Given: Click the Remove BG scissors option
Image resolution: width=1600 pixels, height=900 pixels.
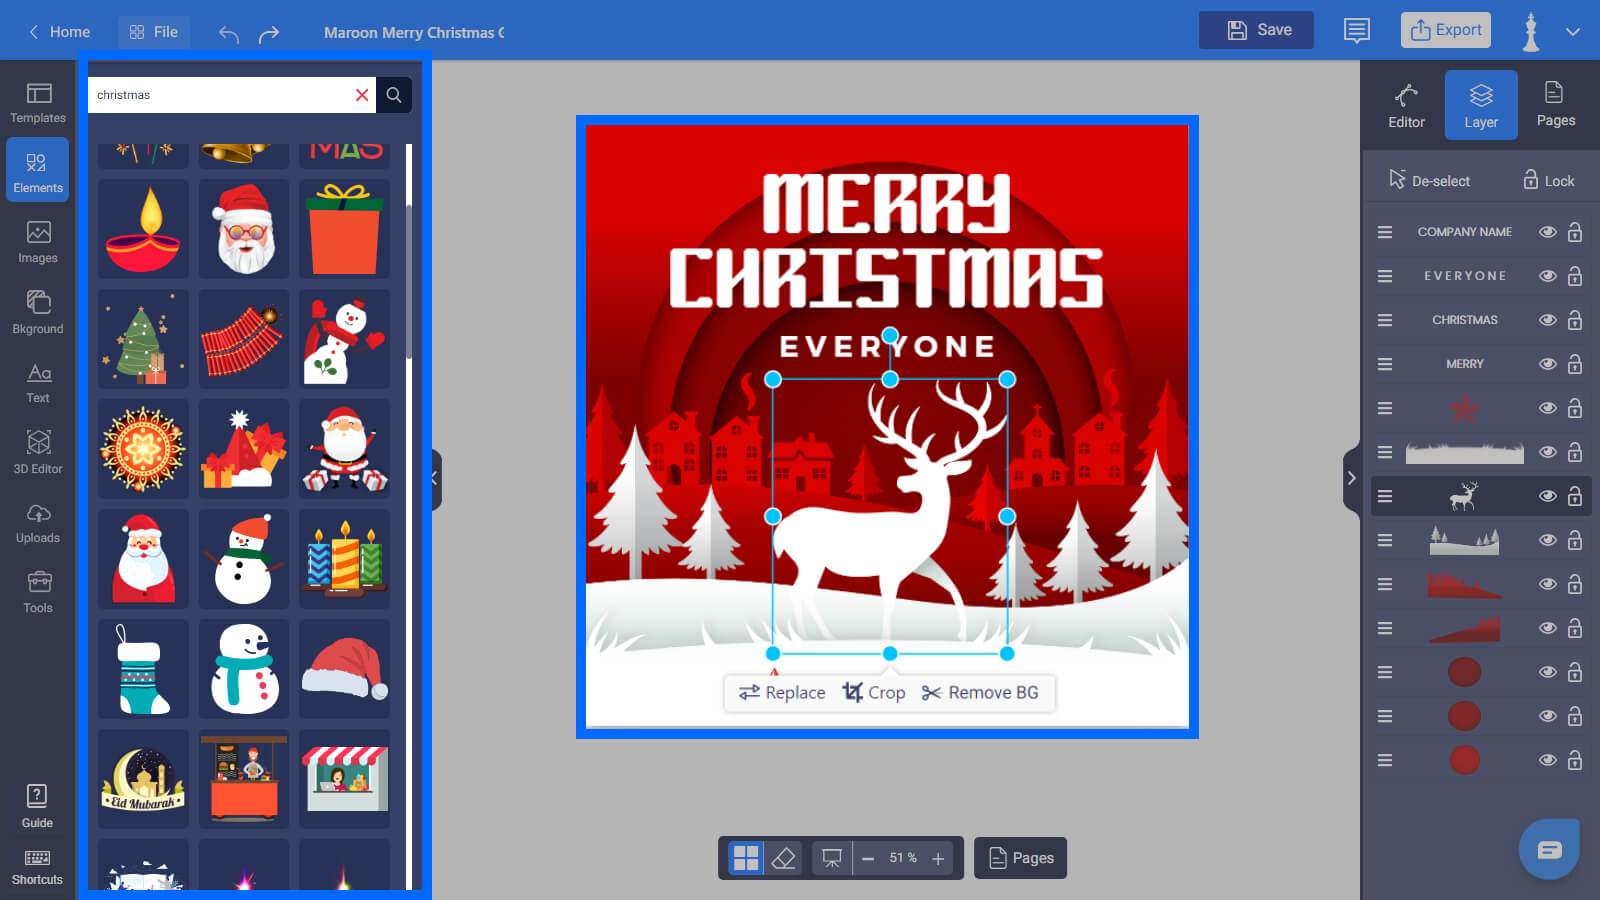Looking at the screenshot, I should (981, 692).
